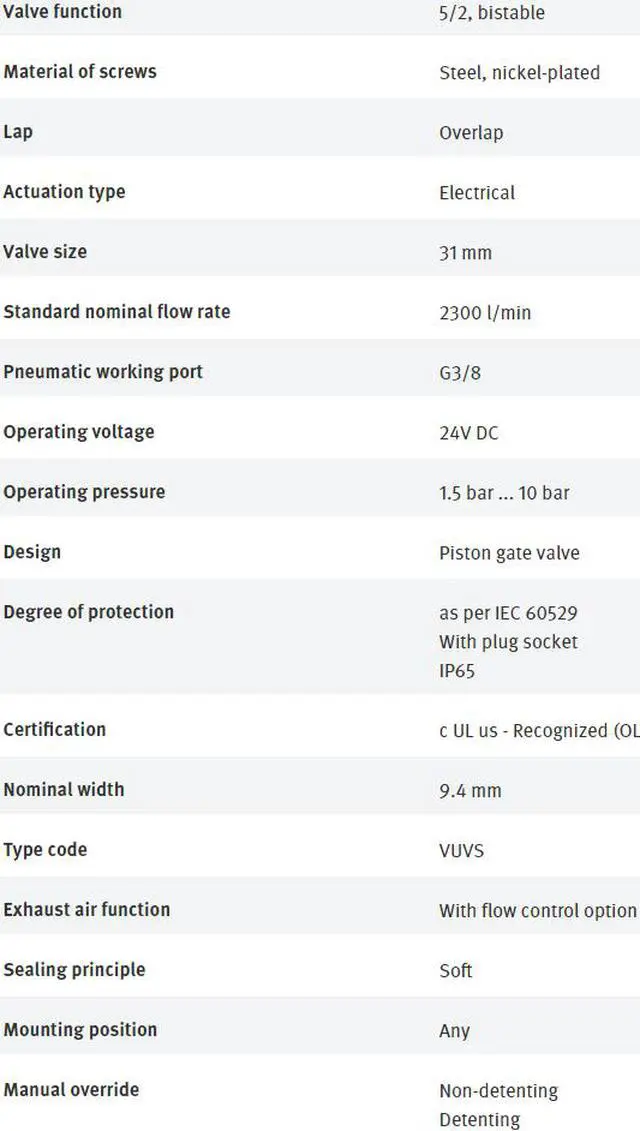Click the Nominal width '9.4 mm' value
640x1131 pixels.
pos(470,791)
